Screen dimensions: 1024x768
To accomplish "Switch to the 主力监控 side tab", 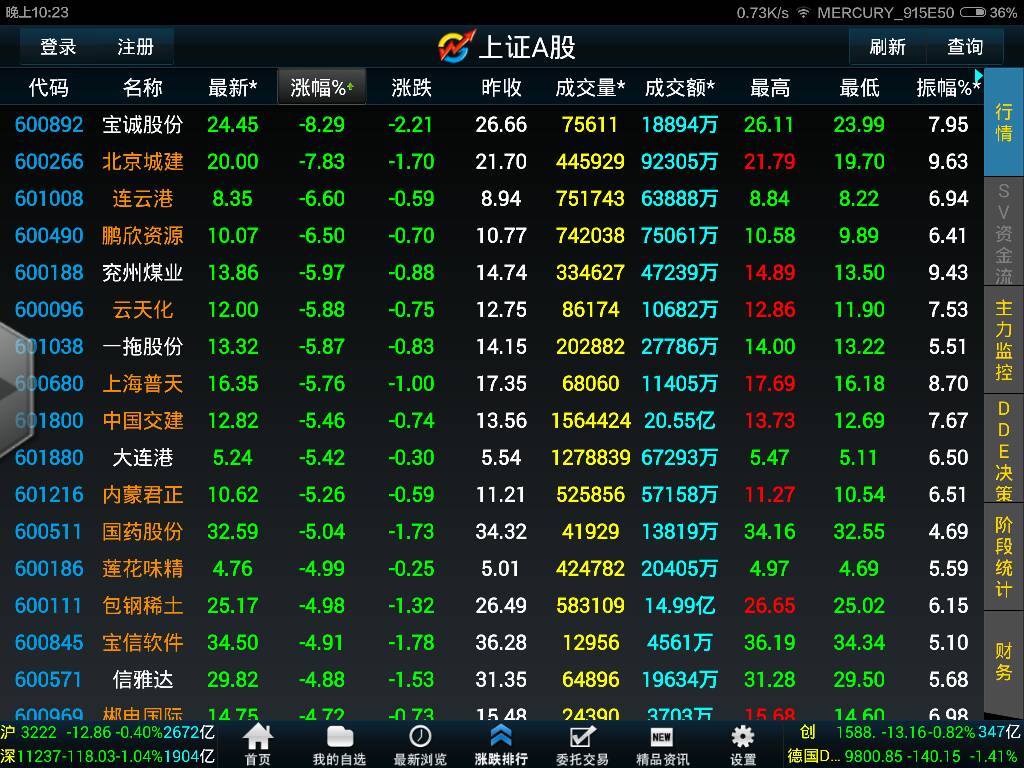I will tap(1004, 340).
